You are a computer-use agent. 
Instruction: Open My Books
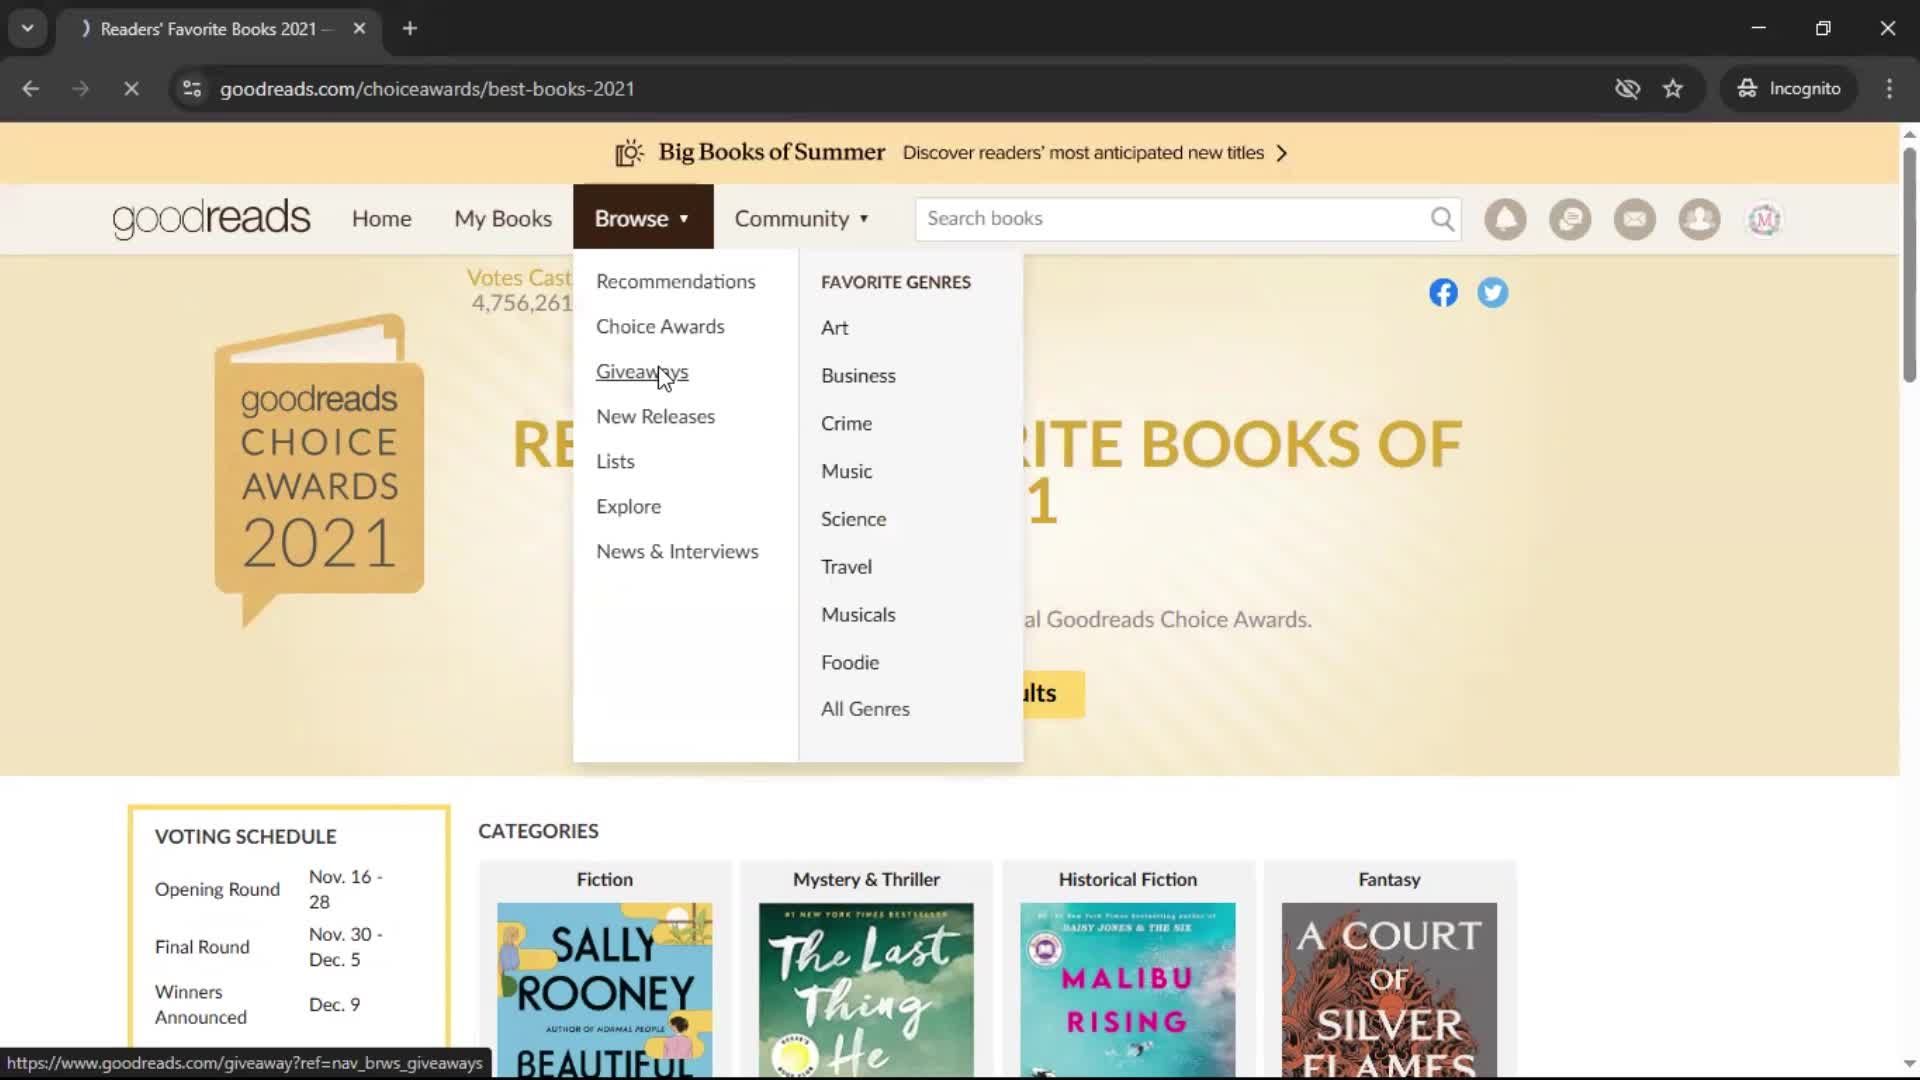pyautogui.click(x=503, y=219)
